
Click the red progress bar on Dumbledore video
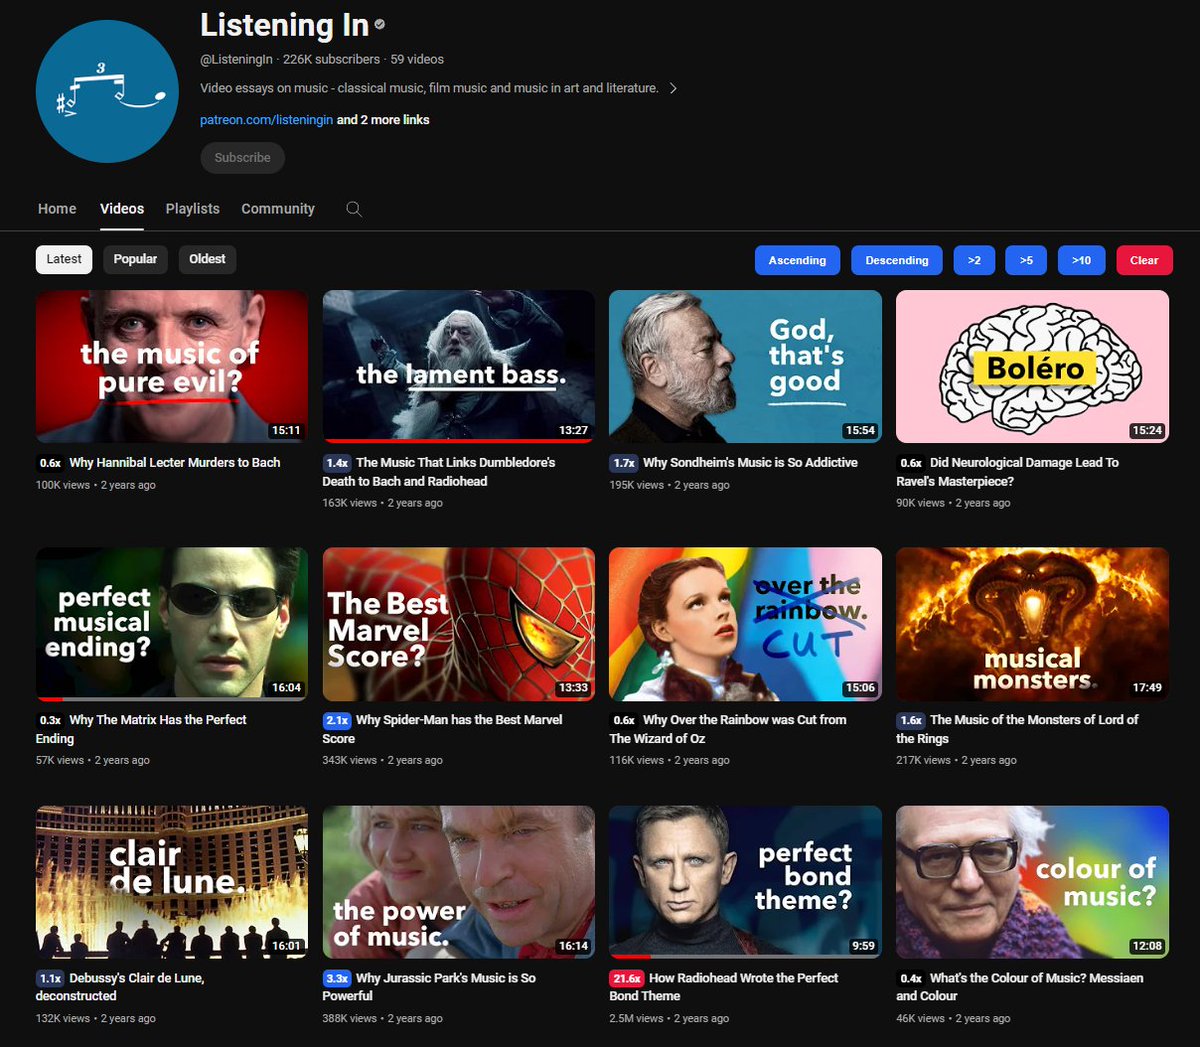click(458, 441)
